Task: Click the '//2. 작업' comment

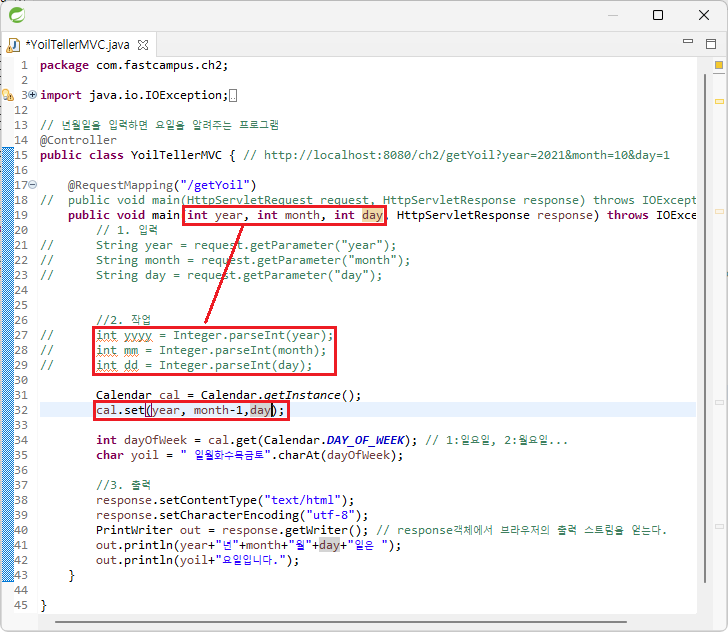Action: point(124,320)
